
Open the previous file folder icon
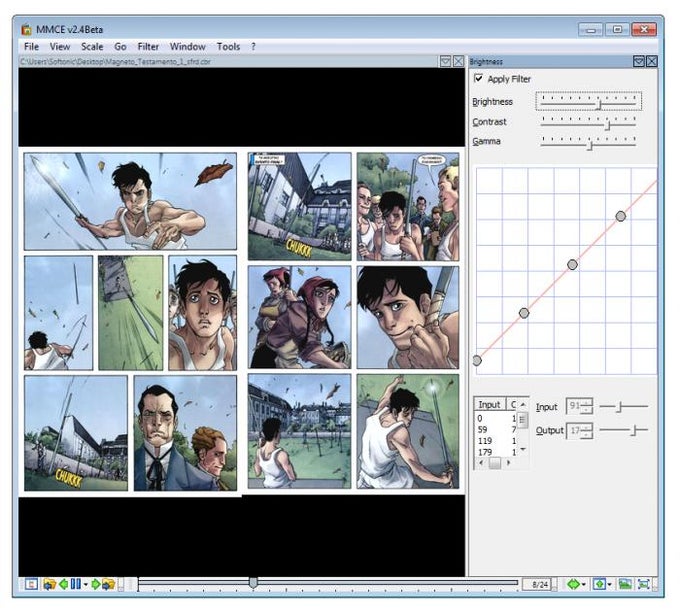click(x=49, y=584)
